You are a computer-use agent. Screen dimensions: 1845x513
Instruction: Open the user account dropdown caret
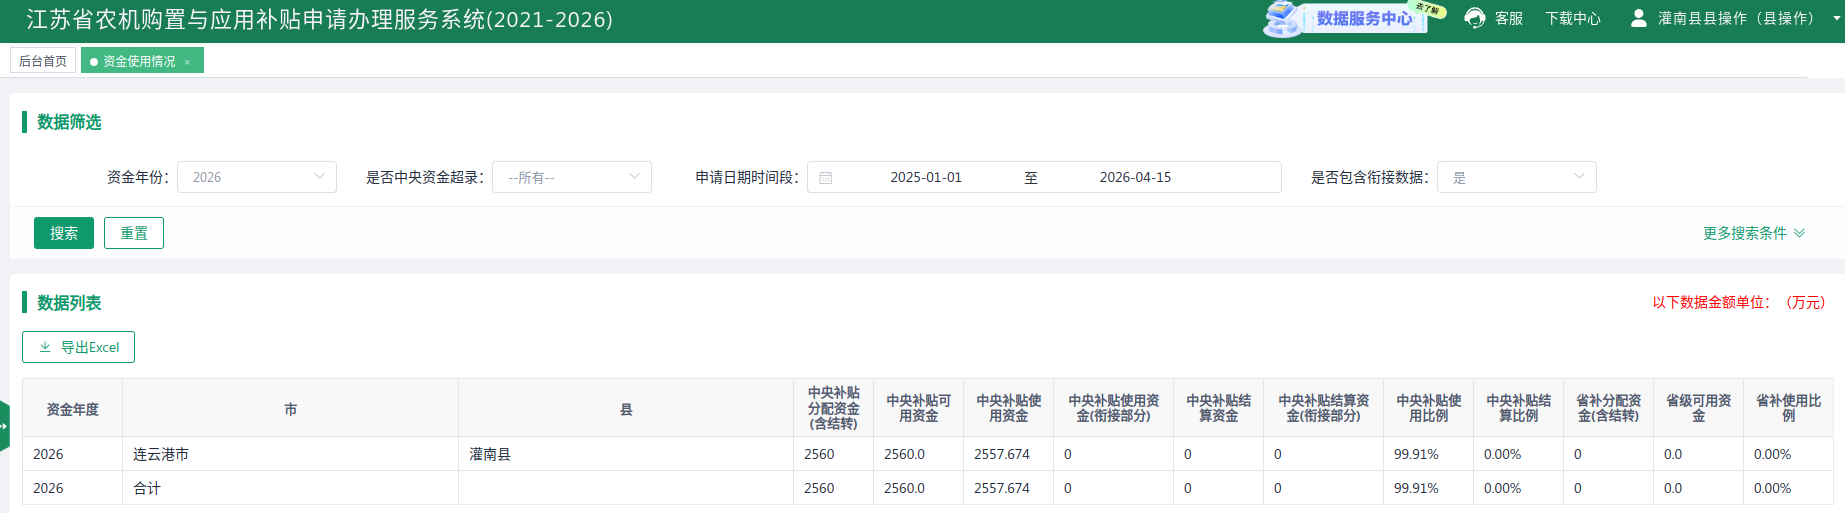point(1836,18)
